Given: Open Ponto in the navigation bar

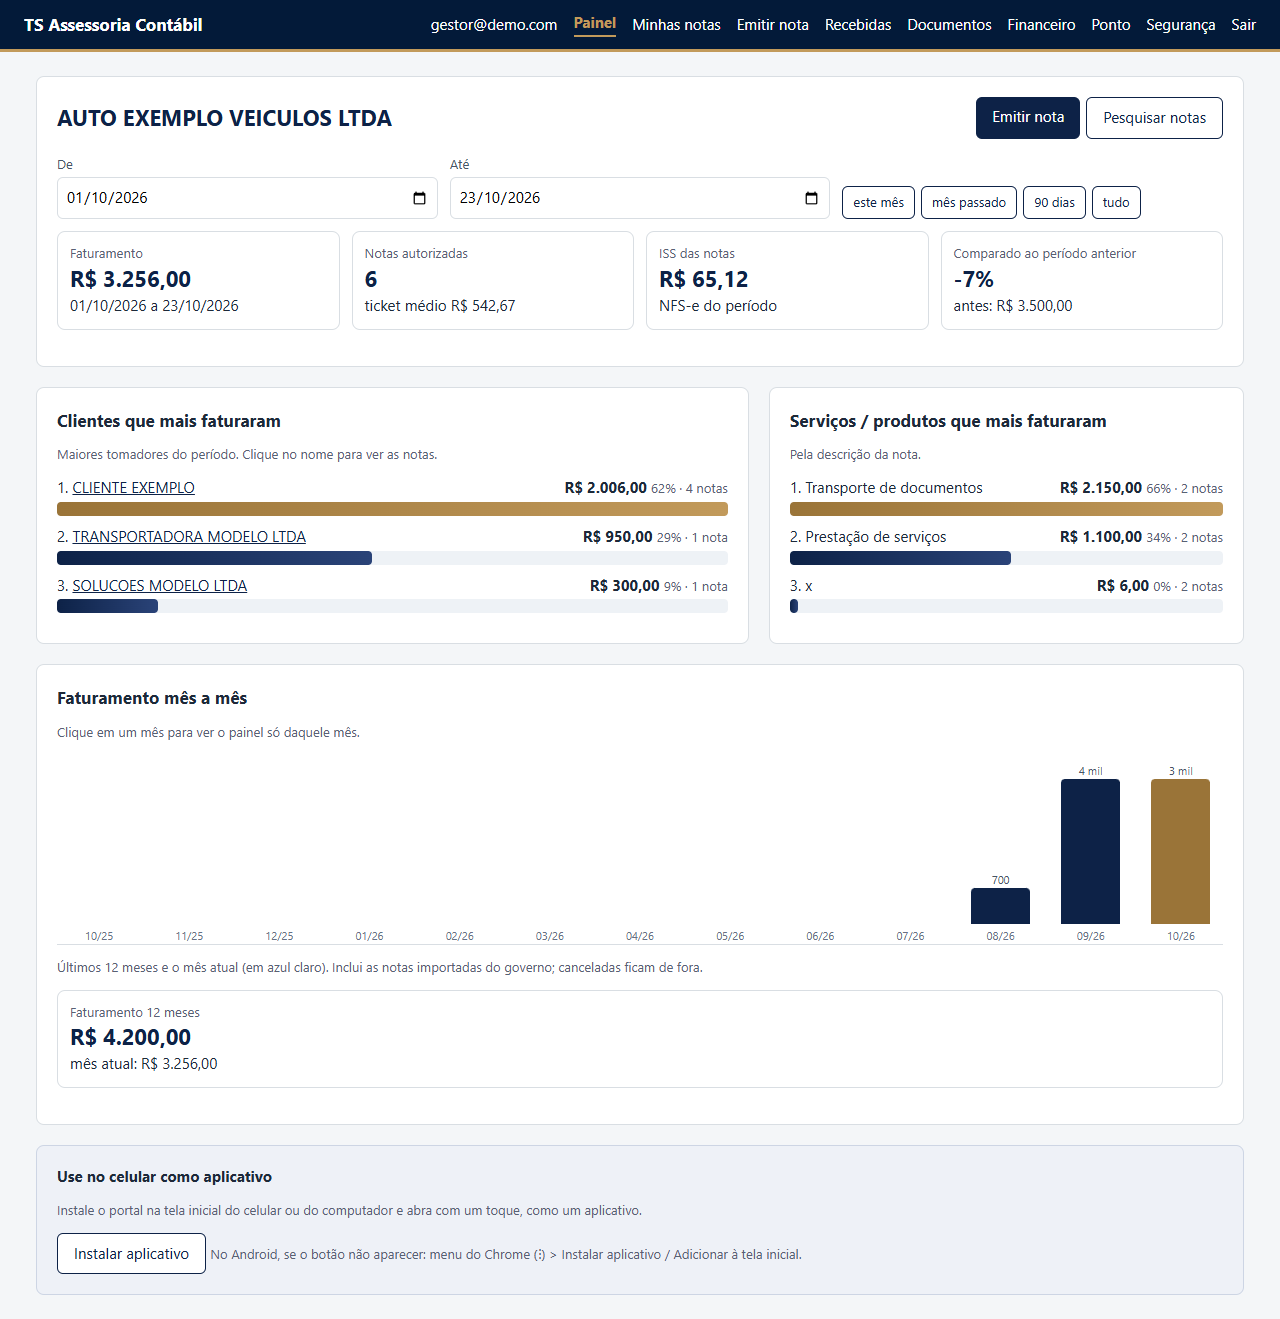Looking at the screenshot, I should (x=1110, y=25).
